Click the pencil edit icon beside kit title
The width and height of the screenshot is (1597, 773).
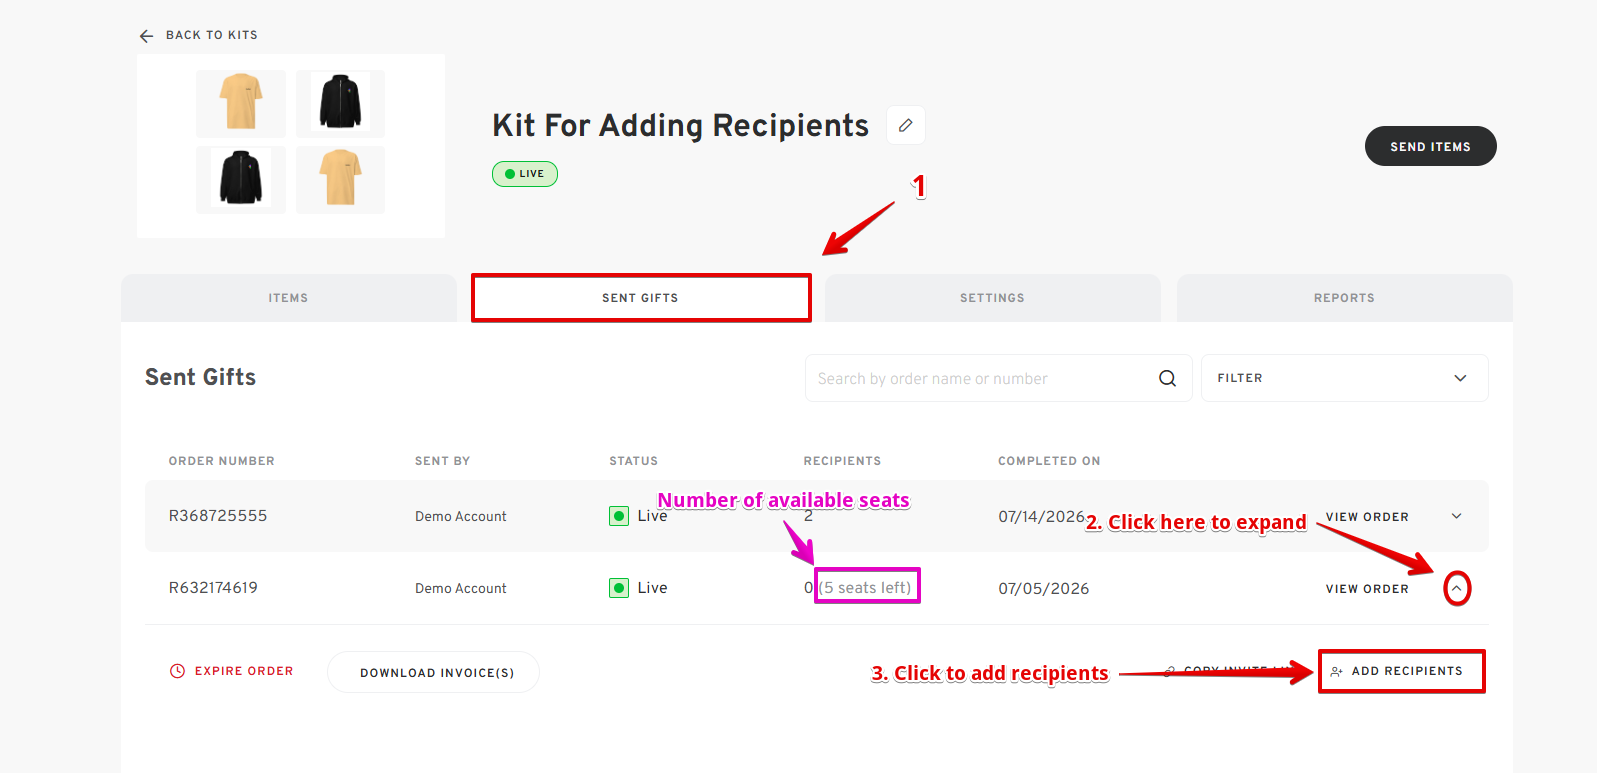pyautogui.click(x=905, y=125)
